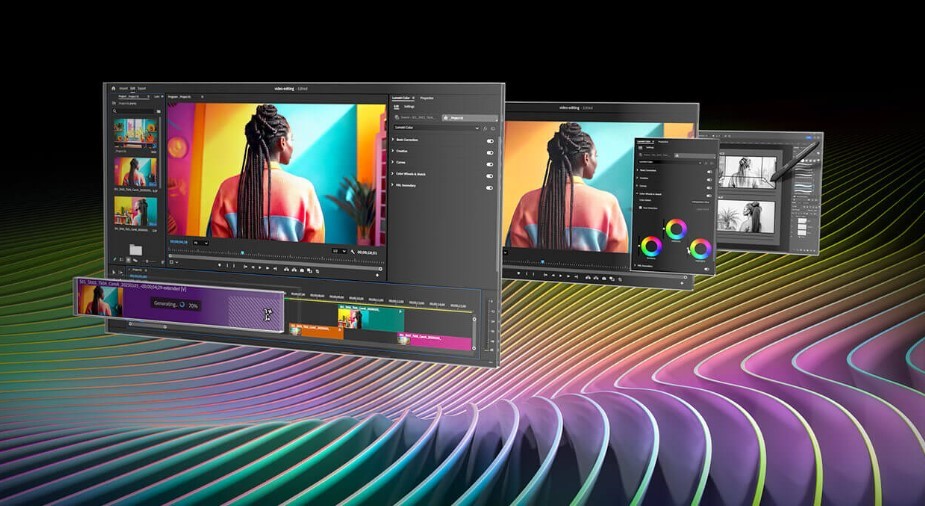Toggle off Basic Correction in Lumetri Color
Image resolution: width=925 pixels, height=506 pixels.
pyautogui.click(x=490, y=141)
